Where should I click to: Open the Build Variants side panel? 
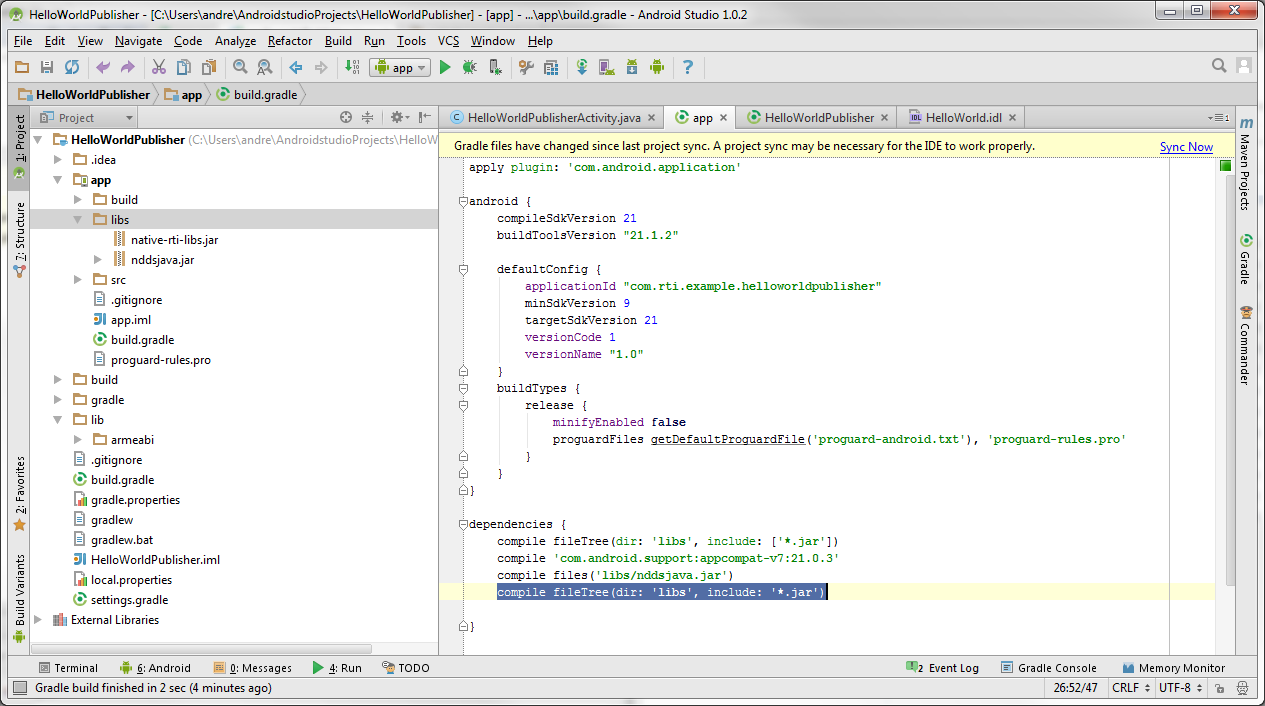pyautogui.click(x=19, y=598)
